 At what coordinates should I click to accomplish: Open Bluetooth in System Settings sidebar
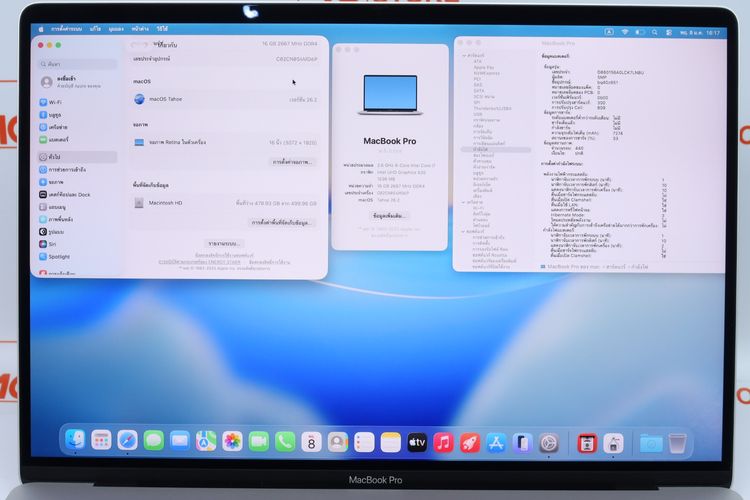click(77, 115)
